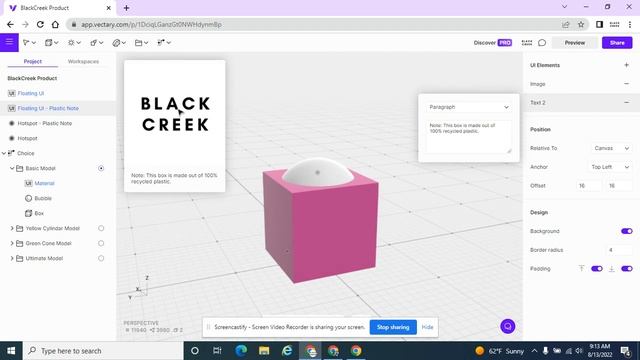The width and height of the screenshot is (640, 360).
Task: Click the Discover PRO link
Action: 492,42
